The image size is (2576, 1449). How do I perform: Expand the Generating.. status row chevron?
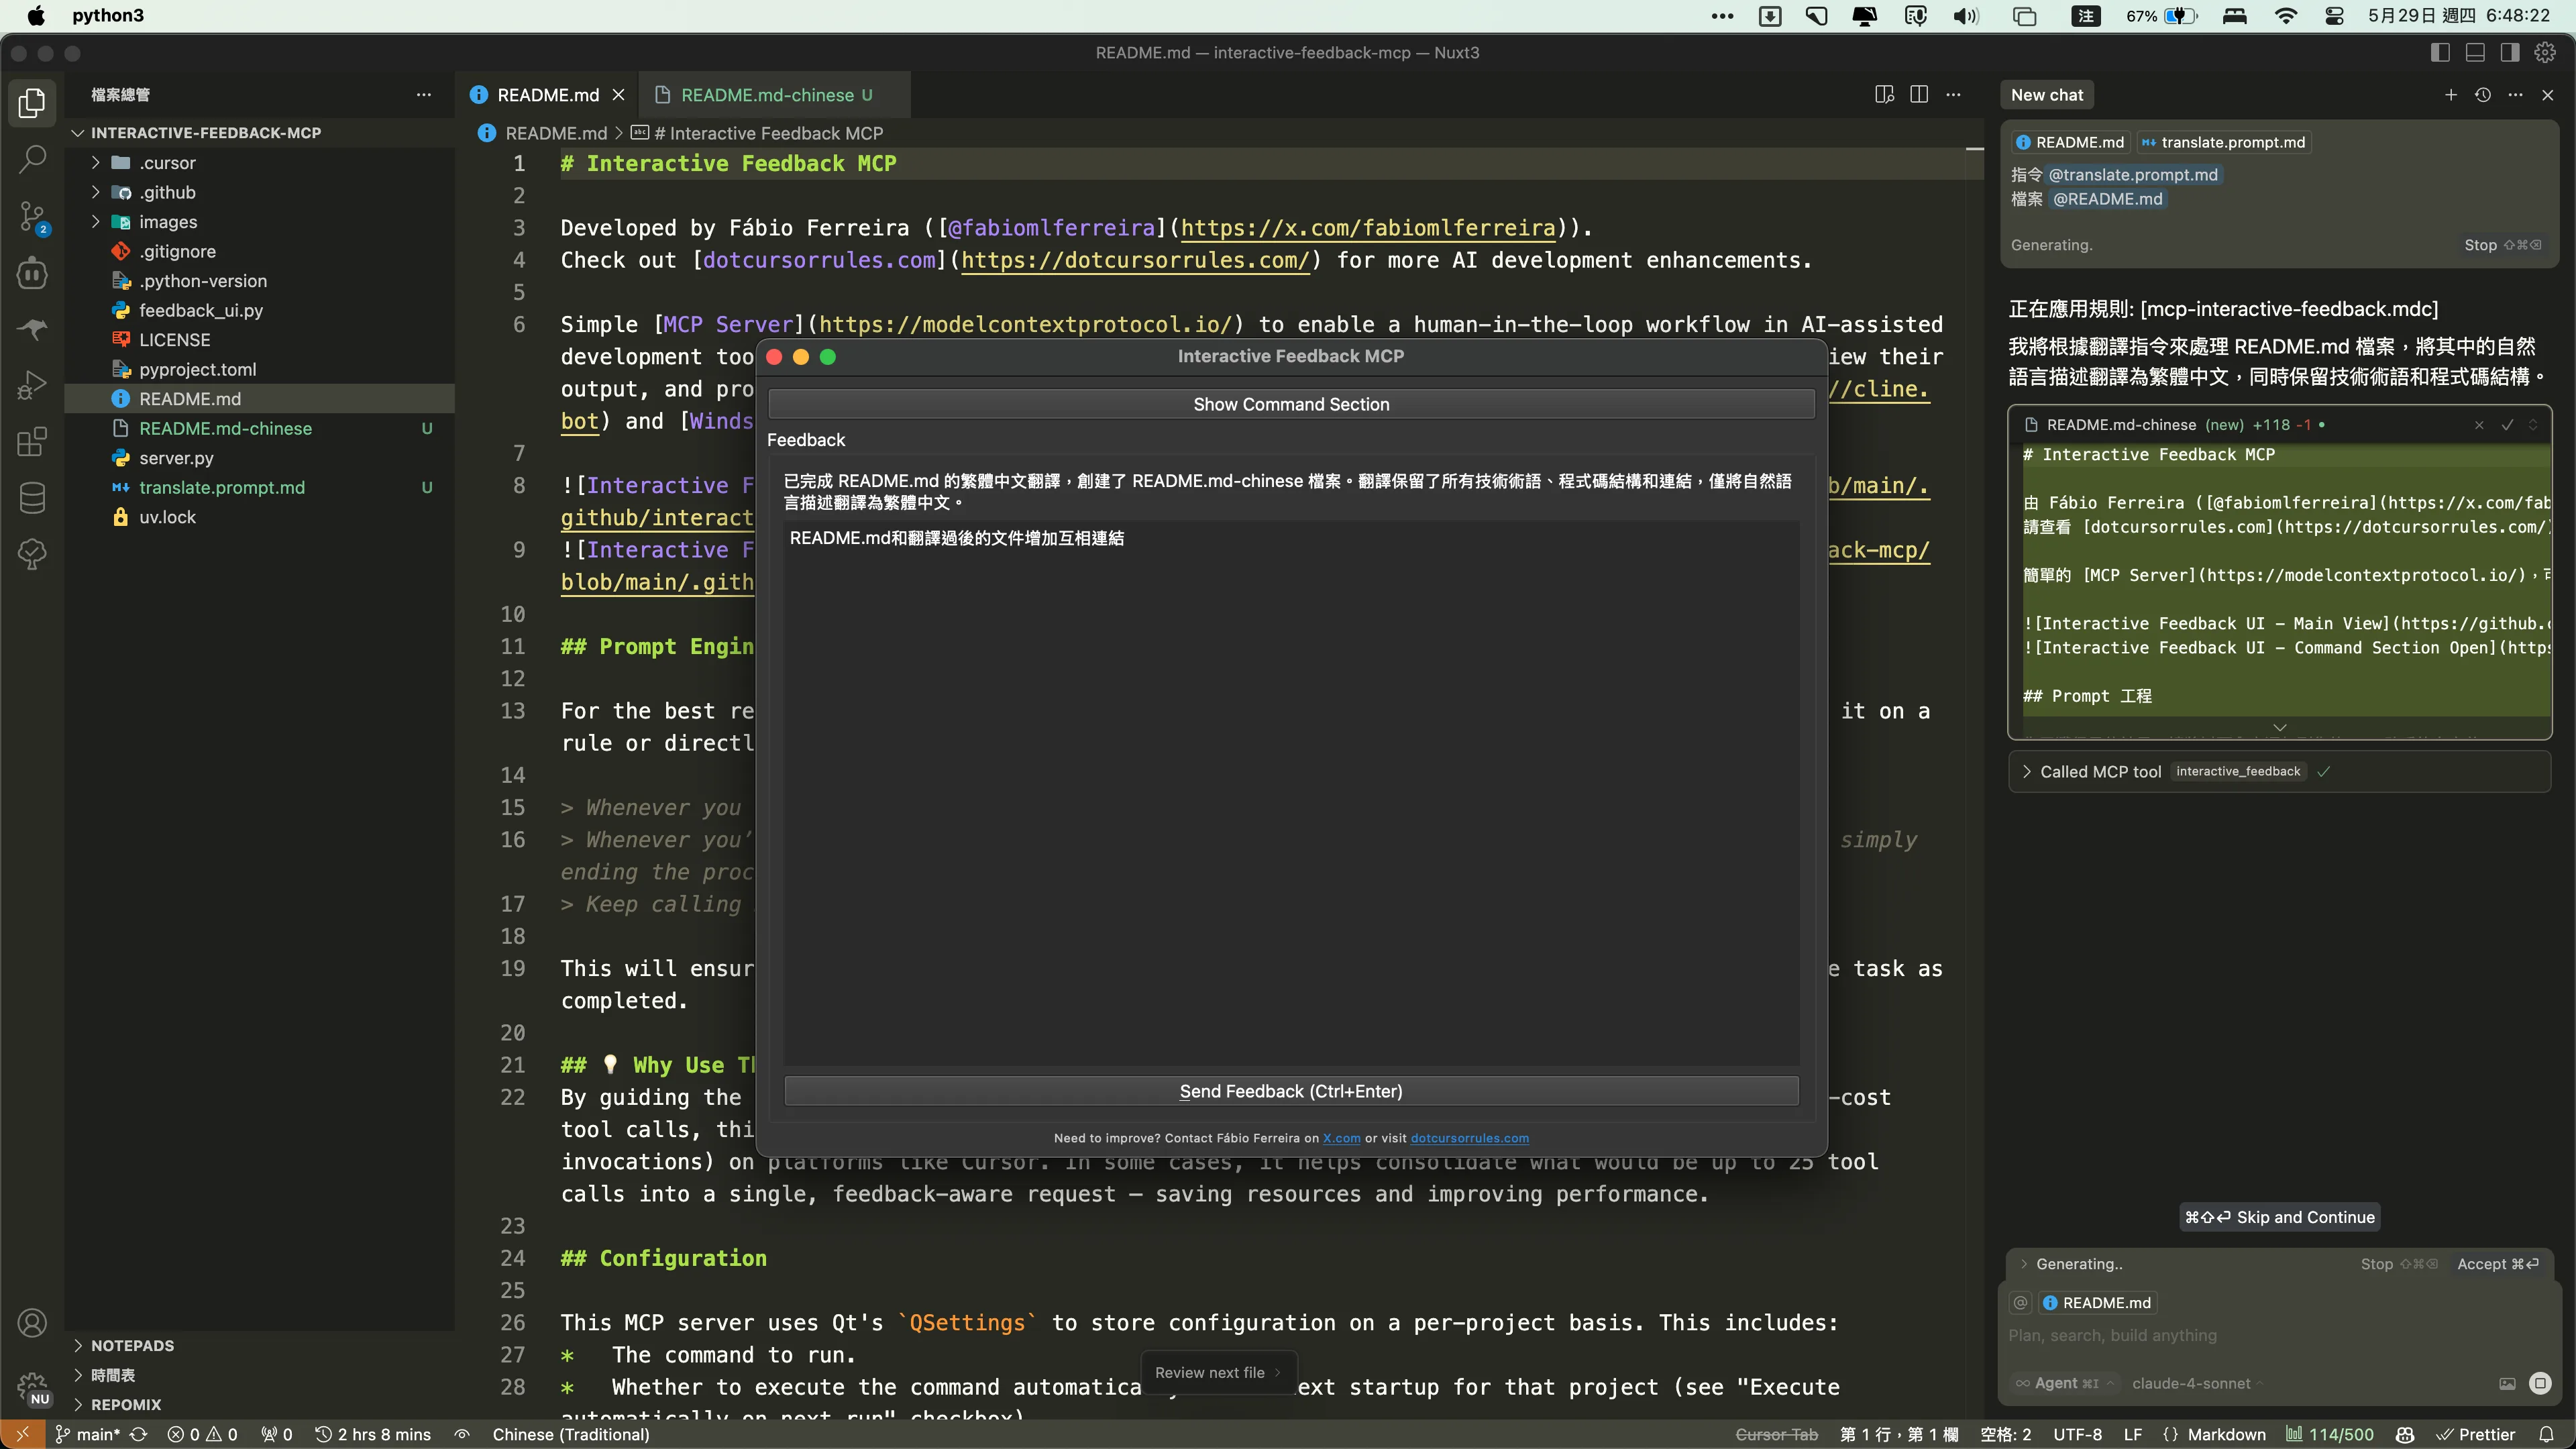[2024, 1264]
